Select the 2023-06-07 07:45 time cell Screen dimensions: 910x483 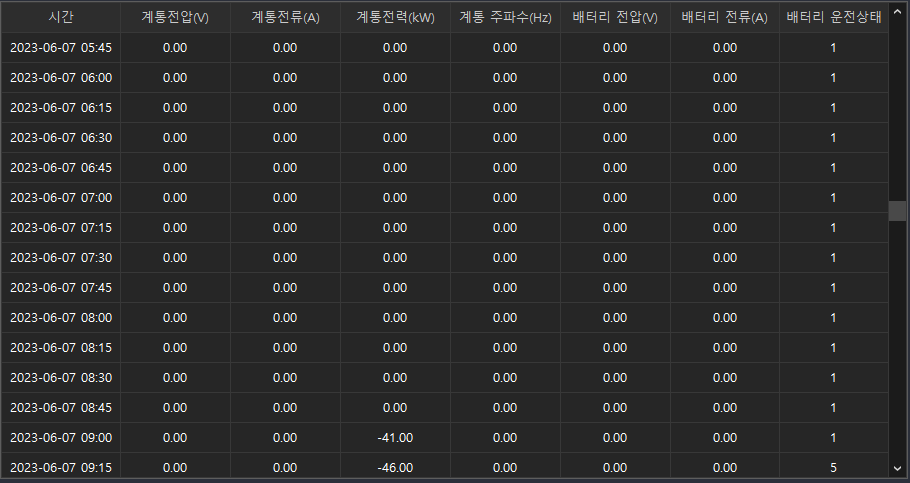tap(61, 288)
